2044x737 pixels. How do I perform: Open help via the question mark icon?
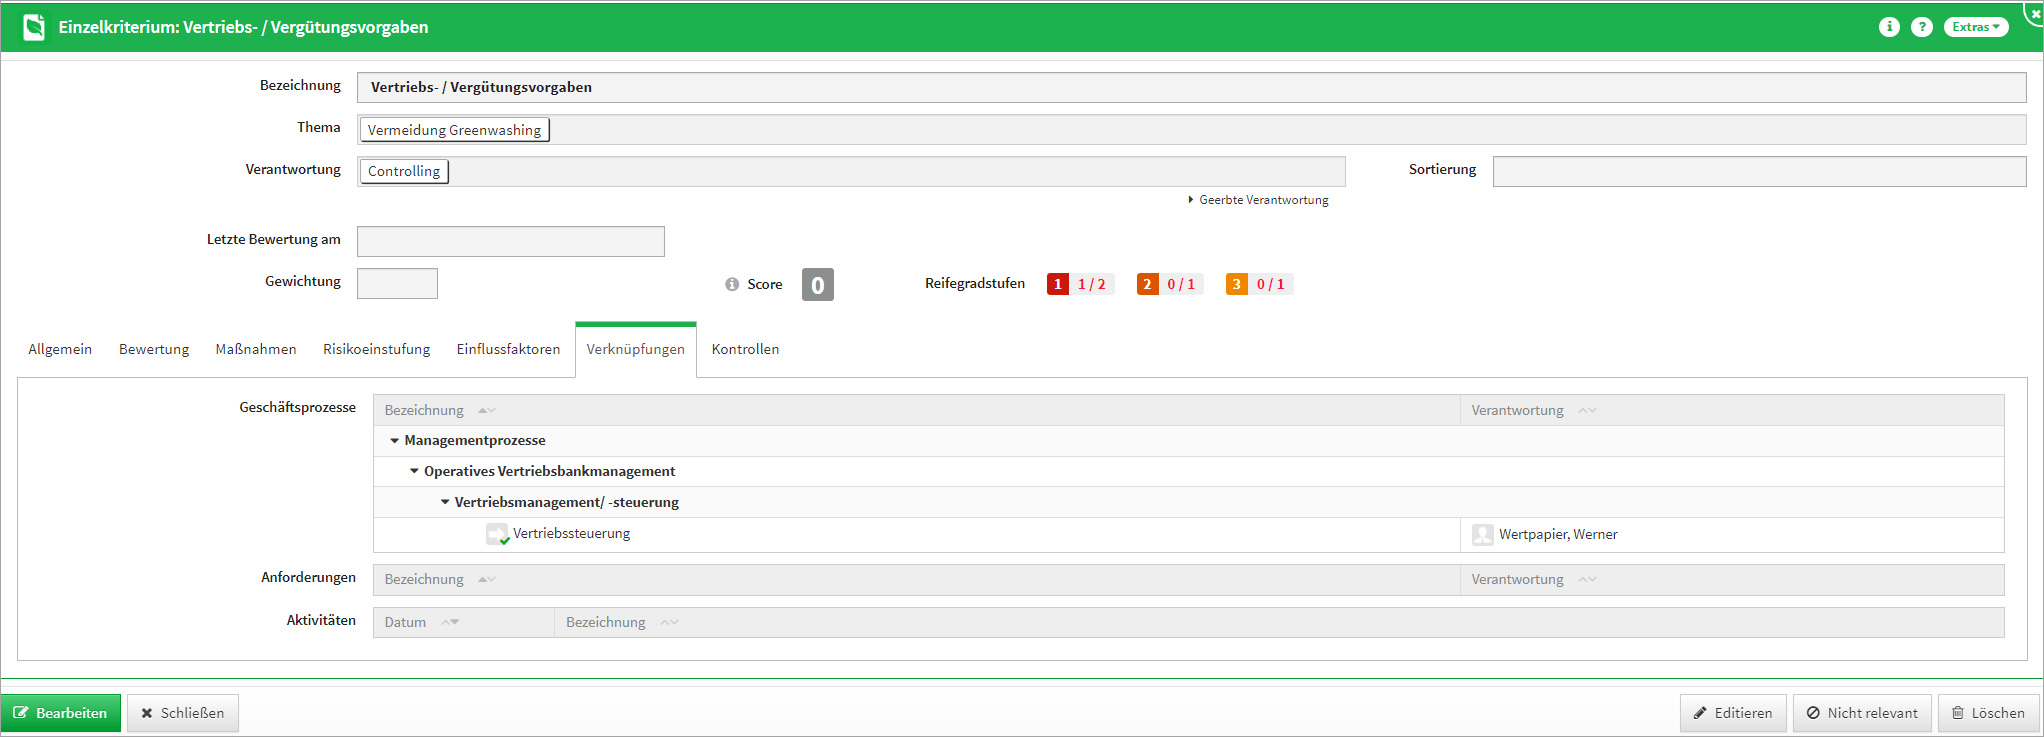(1921, 27)
